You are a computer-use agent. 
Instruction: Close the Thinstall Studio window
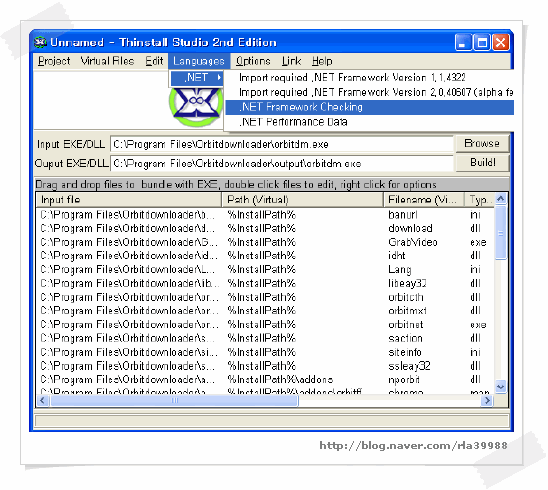(500, 43)
